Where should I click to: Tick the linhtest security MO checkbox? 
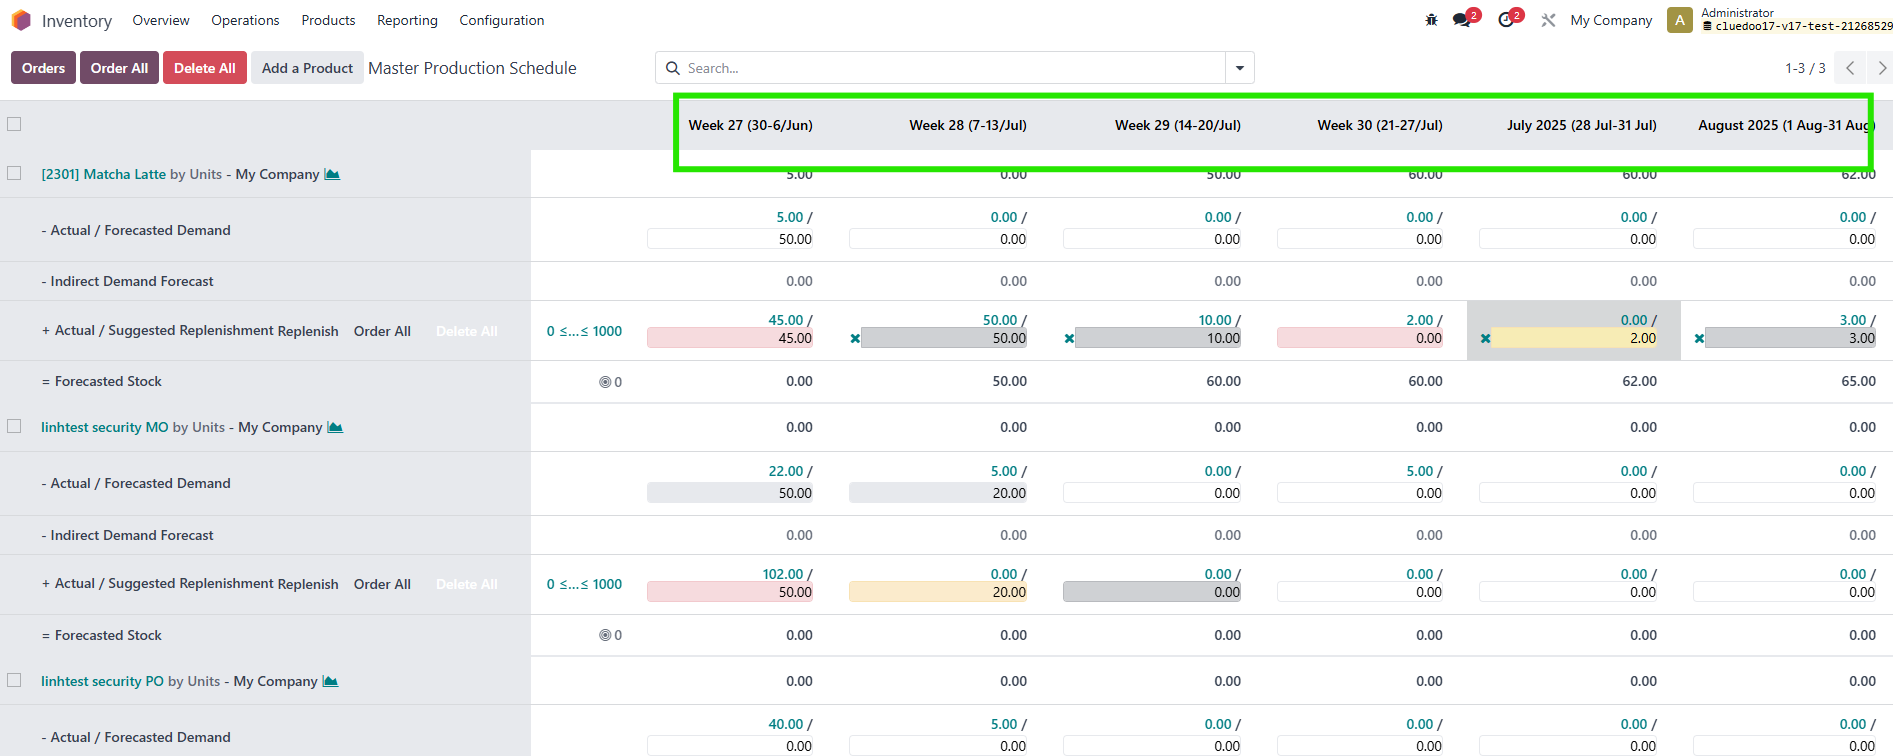(14, 426)
